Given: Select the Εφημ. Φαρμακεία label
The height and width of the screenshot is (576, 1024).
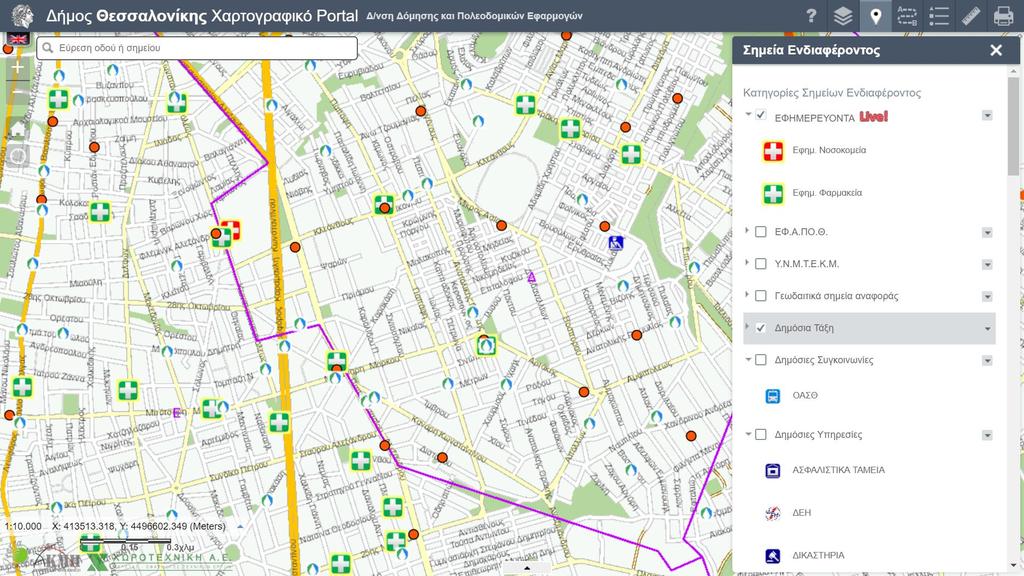Looking at the screenshot, I should (827, 193).
